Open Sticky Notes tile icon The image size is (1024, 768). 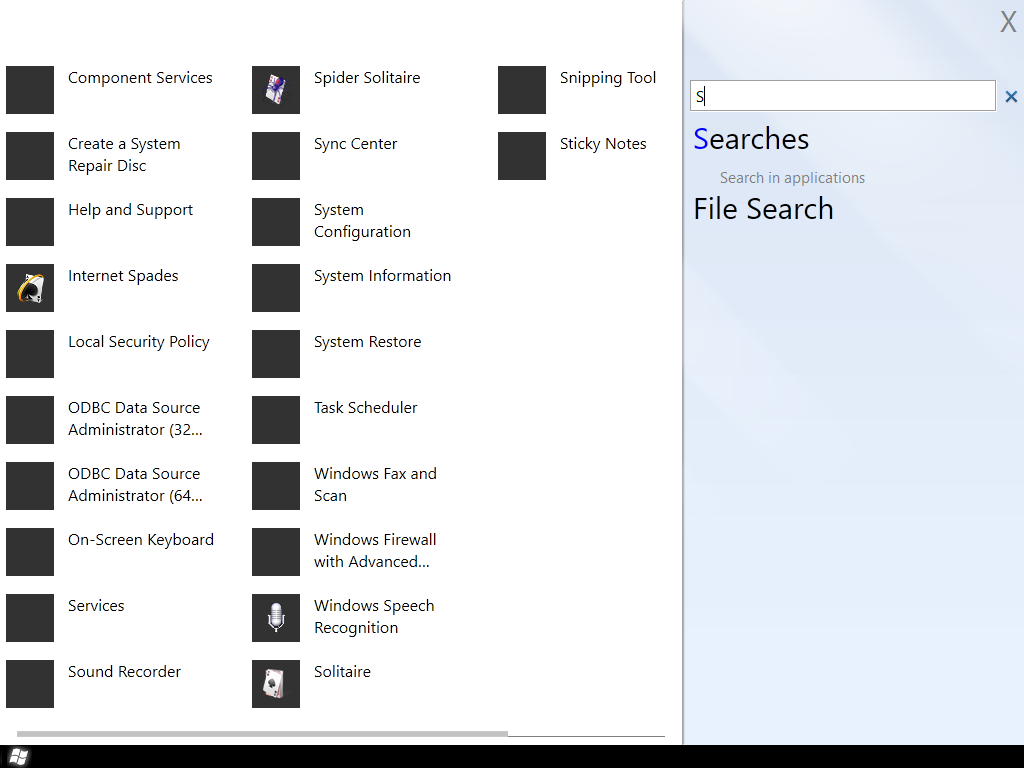522,156
